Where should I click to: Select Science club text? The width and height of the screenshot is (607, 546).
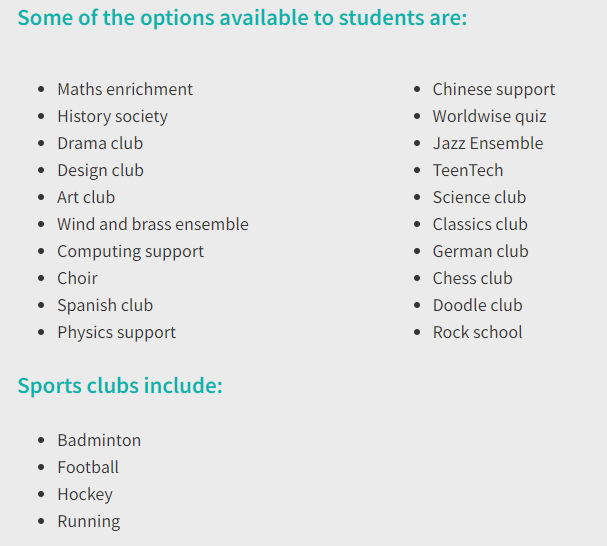point(479,197)
